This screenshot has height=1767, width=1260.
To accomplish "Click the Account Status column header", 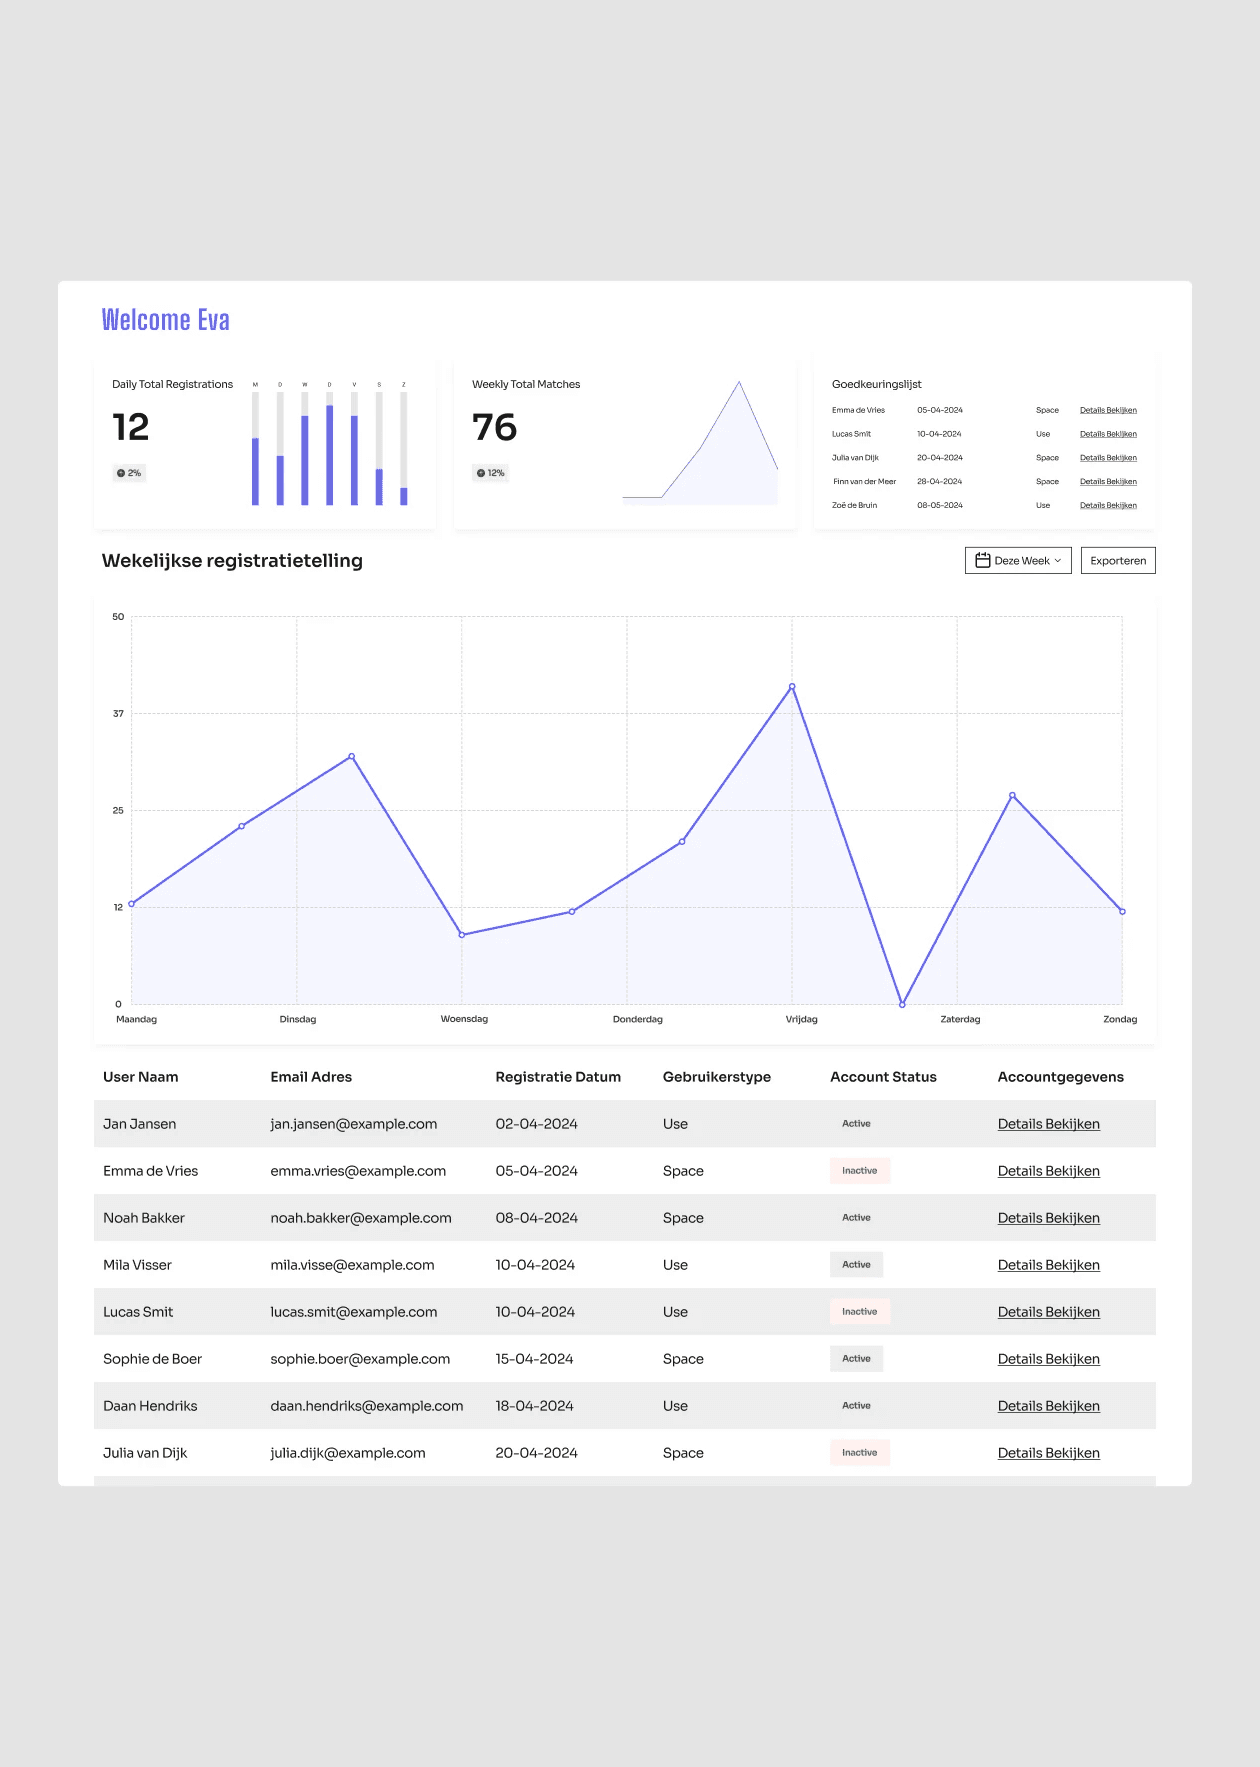I will pyautogui.click(x=883, y=1077).
